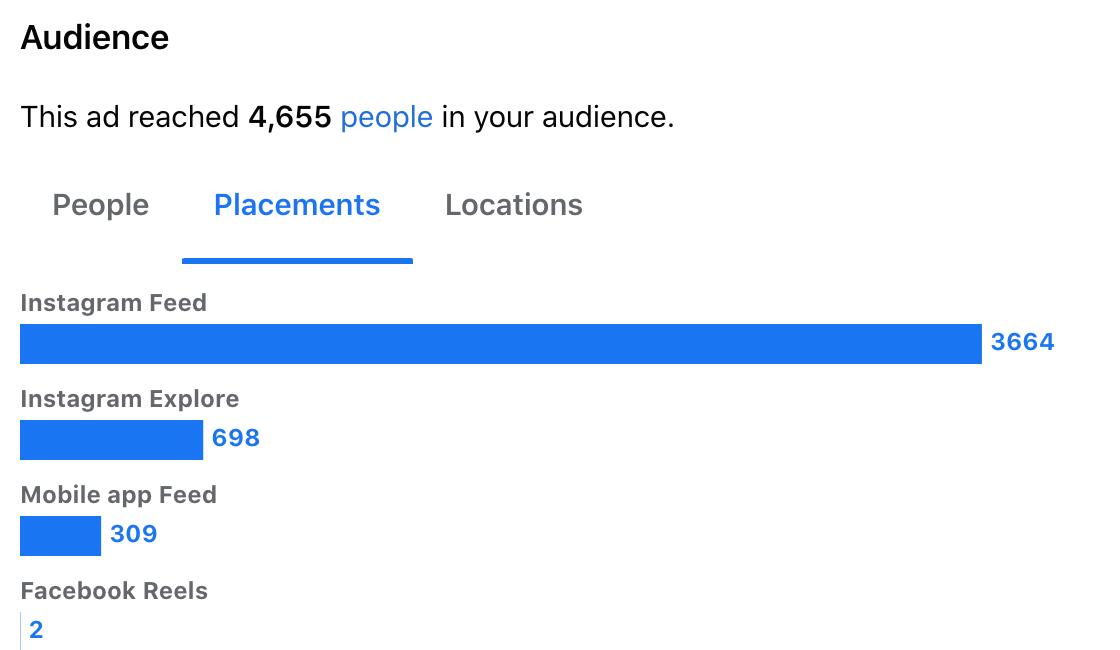Click the Mobile app Feed label
This screenshot has width=1120, height=650.
click(x=119, y=494)
